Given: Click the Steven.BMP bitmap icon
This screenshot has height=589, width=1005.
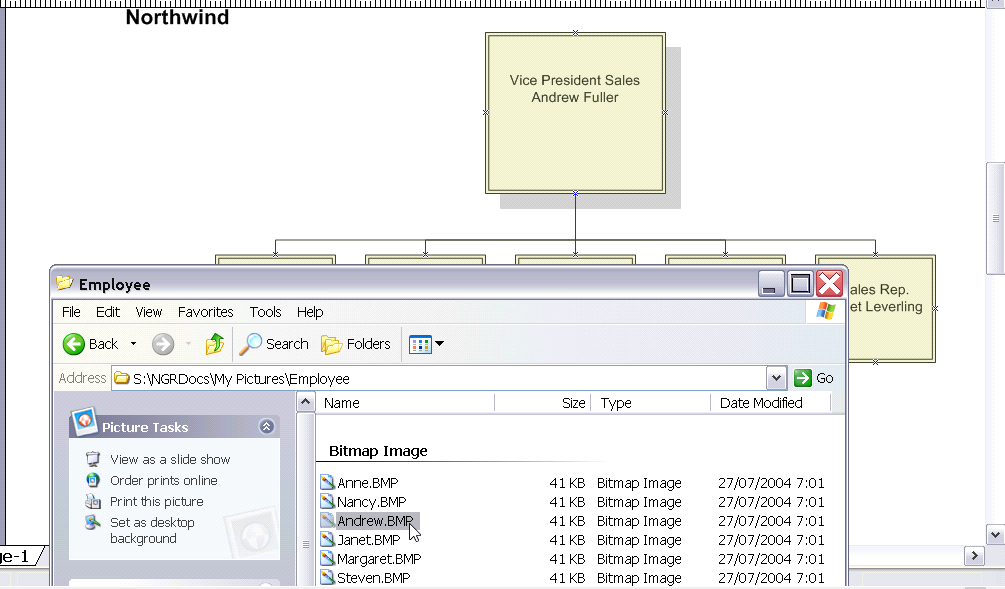Looking at the screenshot, I should pyautogui.click(x=328, y=577).
